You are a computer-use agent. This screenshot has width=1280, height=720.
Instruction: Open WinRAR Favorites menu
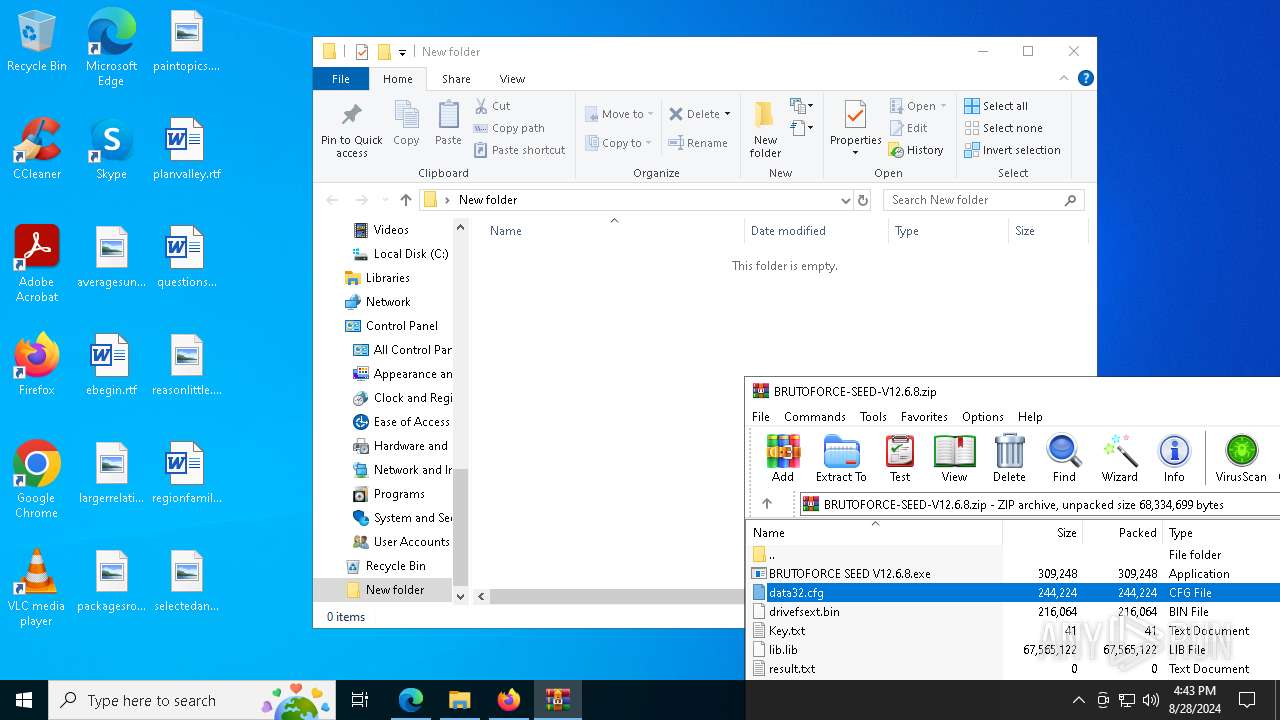(924, 417)
